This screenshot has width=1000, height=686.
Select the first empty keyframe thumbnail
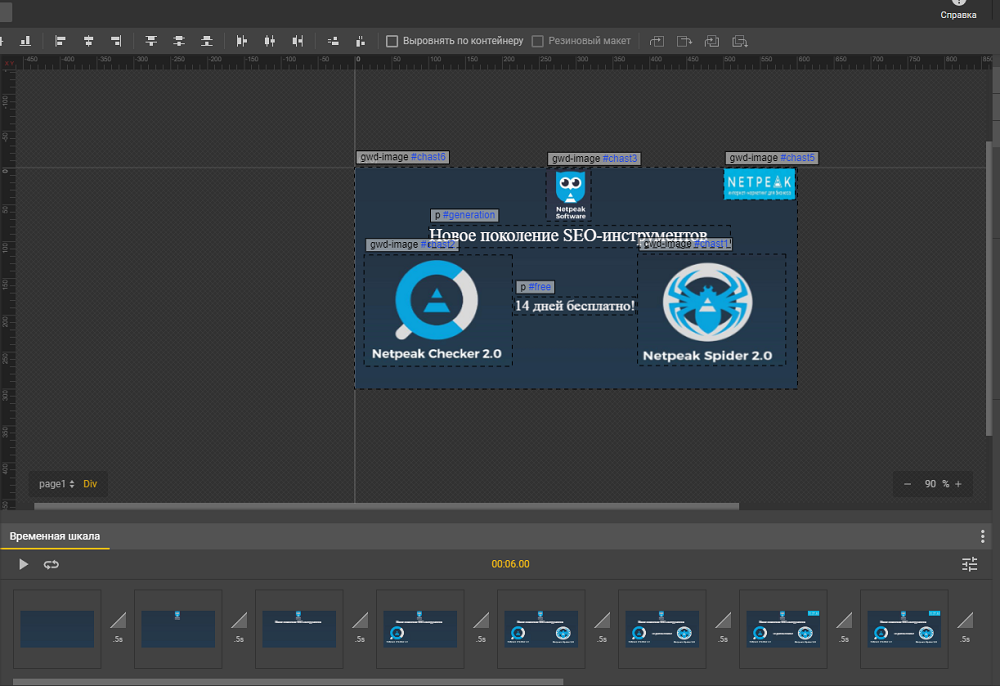(57, 629)
